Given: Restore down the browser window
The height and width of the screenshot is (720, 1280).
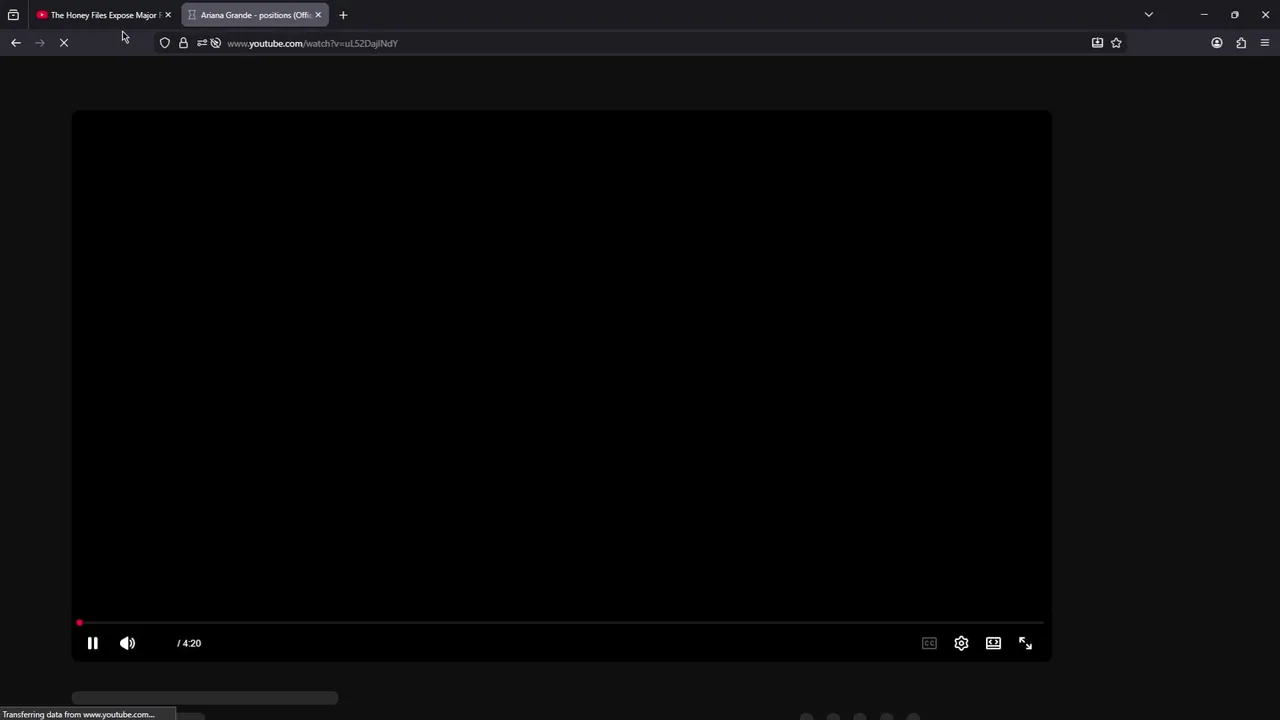Looking at the screenshot, I should pyautogui.click(x=1235, y=15).
